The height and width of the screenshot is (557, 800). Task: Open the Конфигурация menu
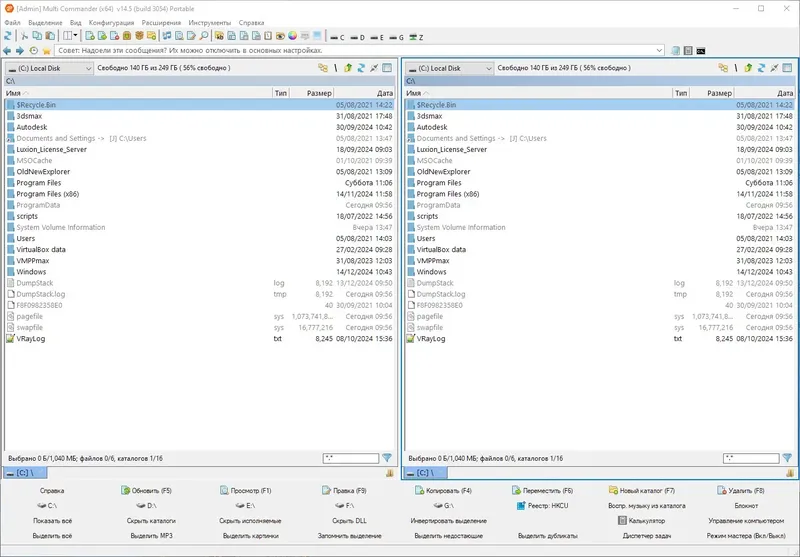tap(111, 22)
